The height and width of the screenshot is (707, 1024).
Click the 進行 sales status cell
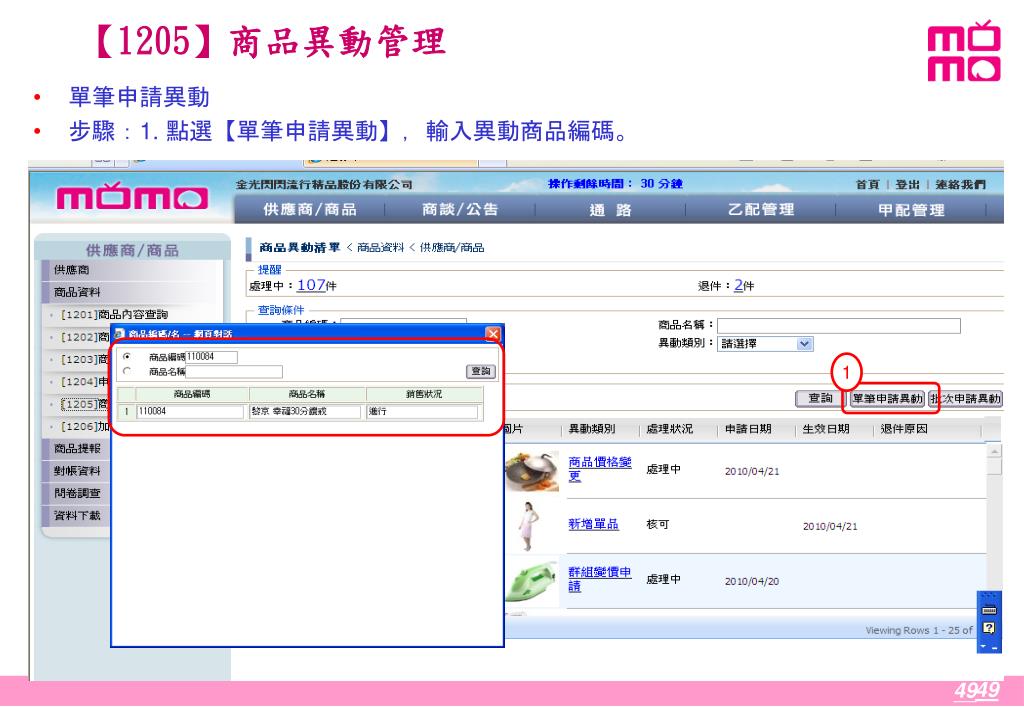pos(423,411)
